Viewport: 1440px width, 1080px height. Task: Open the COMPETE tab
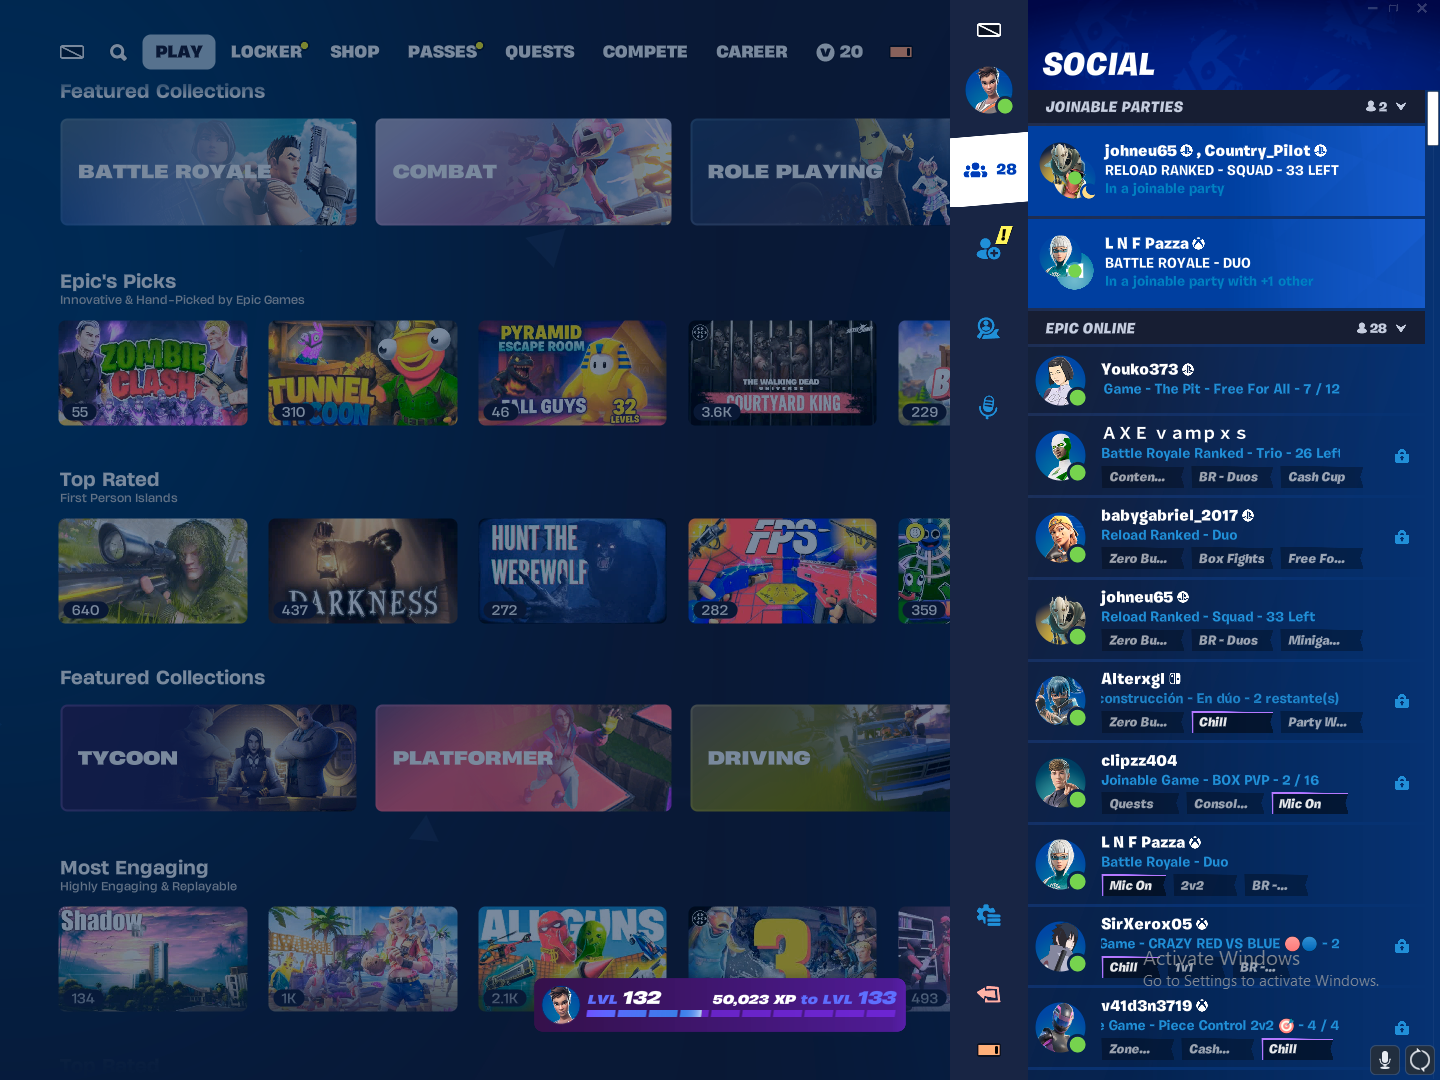pos(645,52)
